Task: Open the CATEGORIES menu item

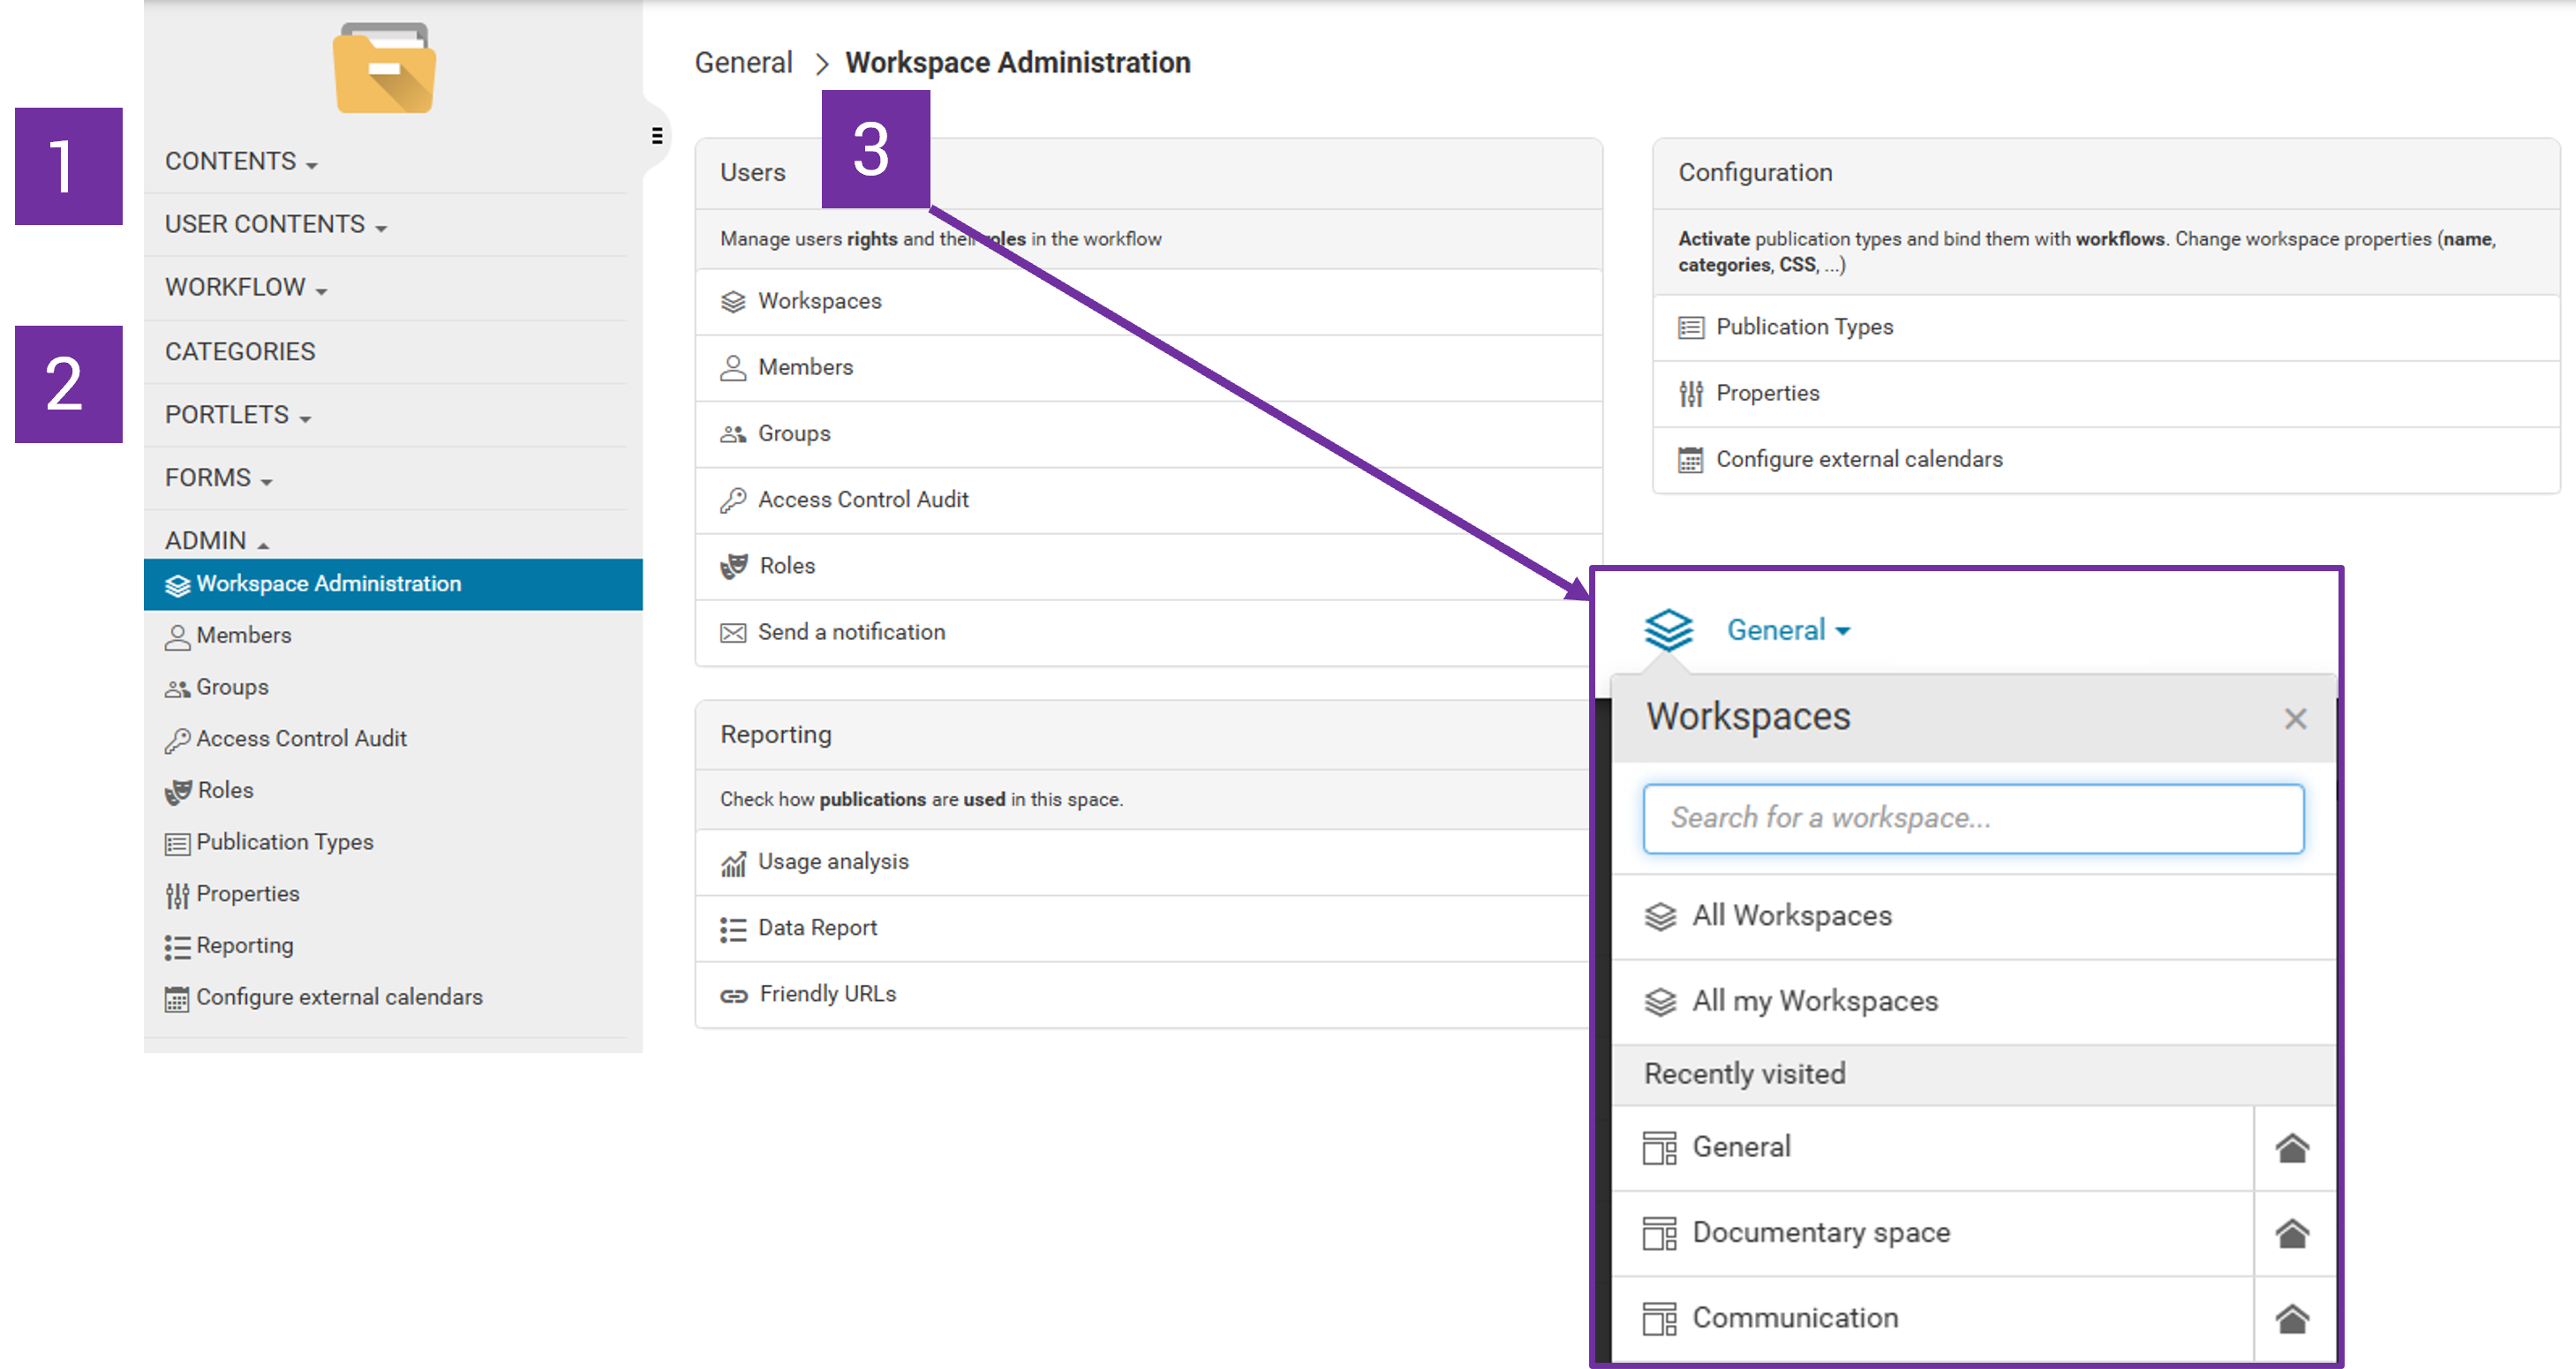Action: point(240,351)
